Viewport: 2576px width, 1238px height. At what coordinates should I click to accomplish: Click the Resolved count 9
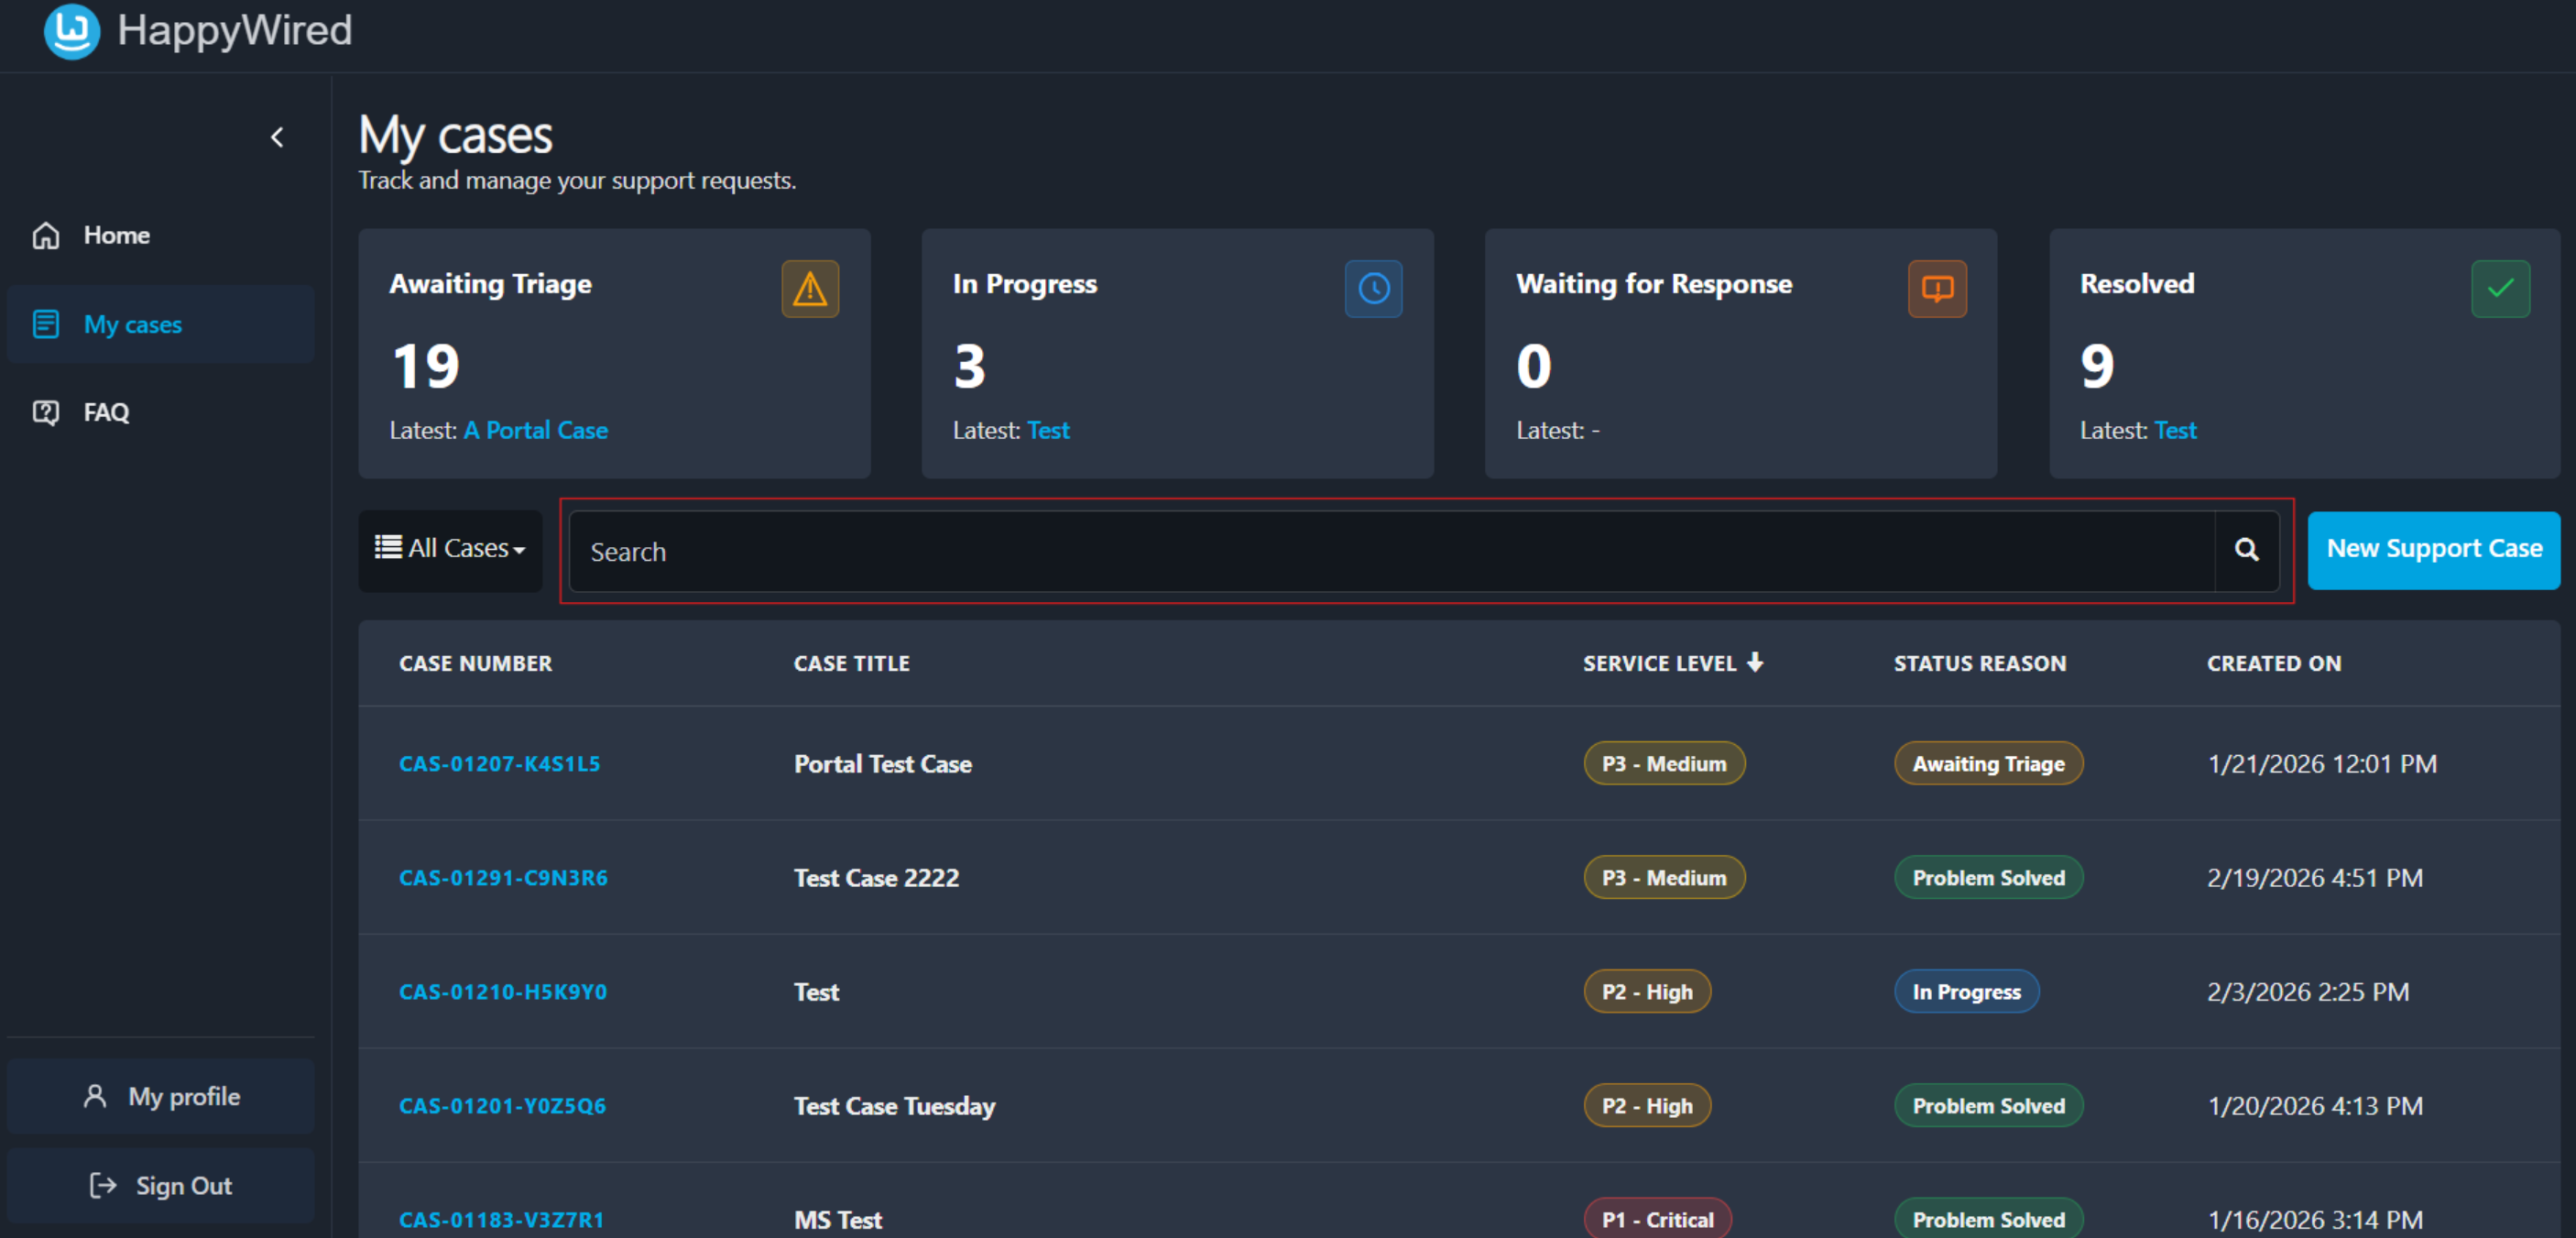tap(2097, 367)
